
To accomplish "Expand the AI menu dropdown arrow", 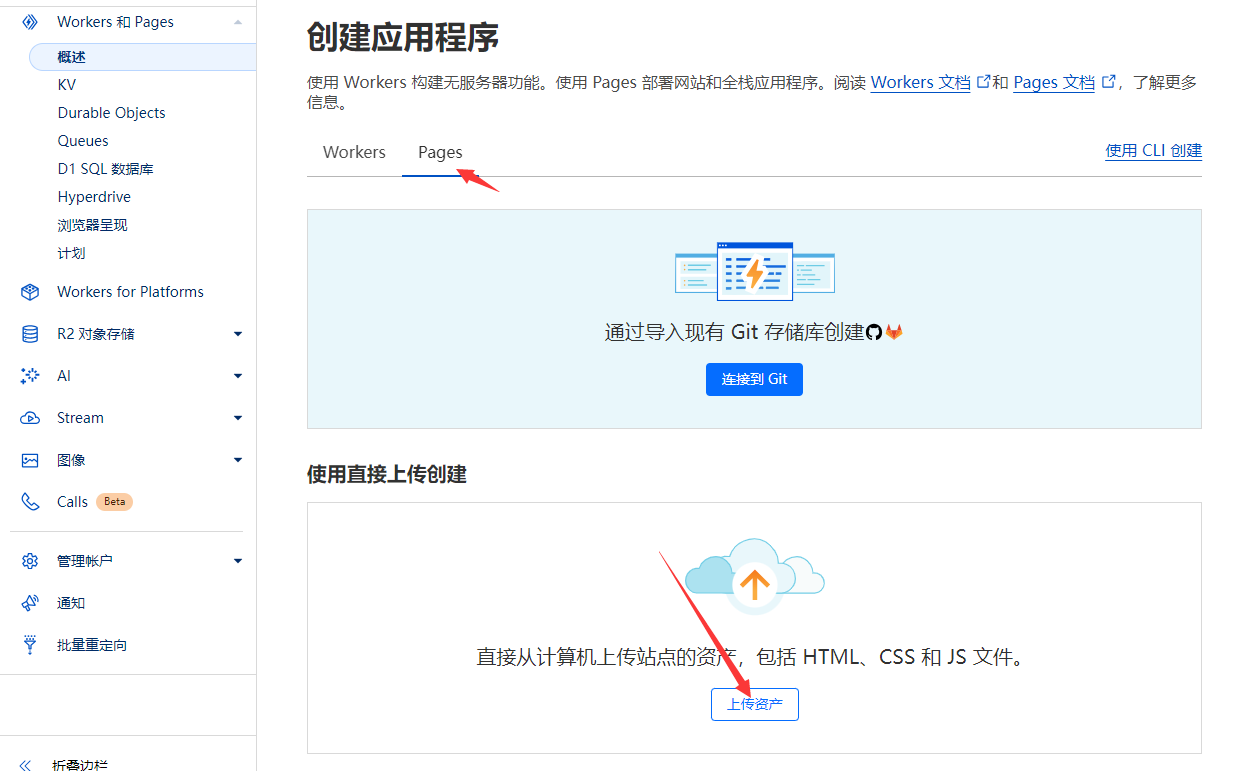I will point(237,376).
